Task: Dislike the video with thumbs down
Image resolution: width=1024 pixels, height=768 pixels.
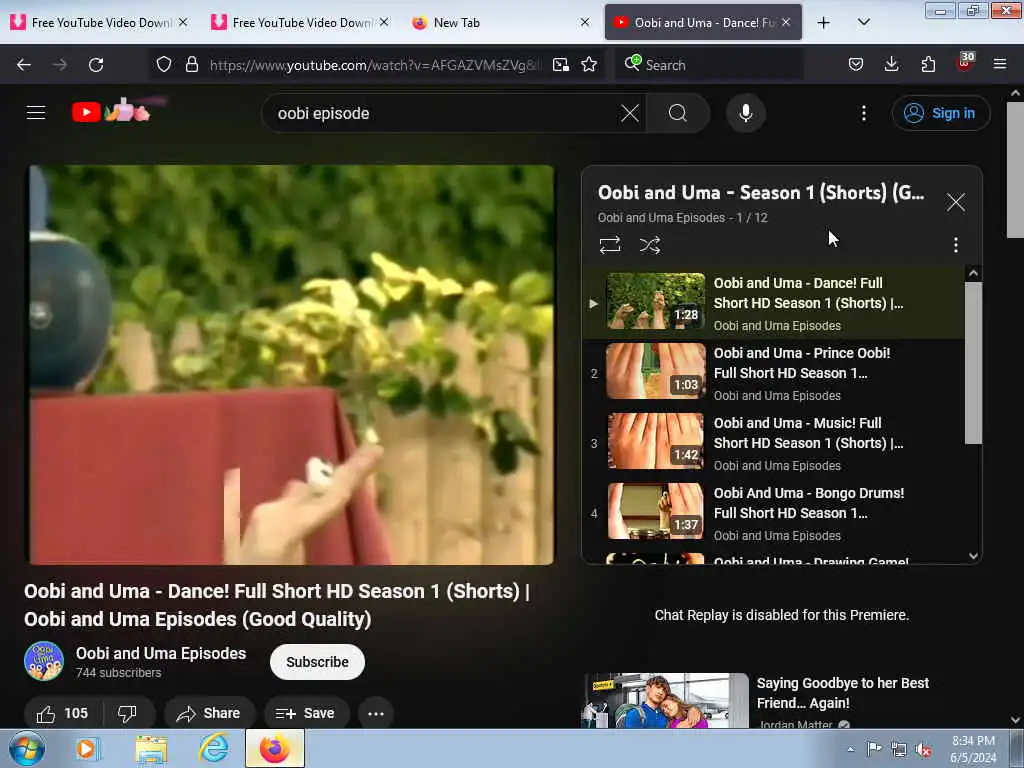Action: point(128,713)
